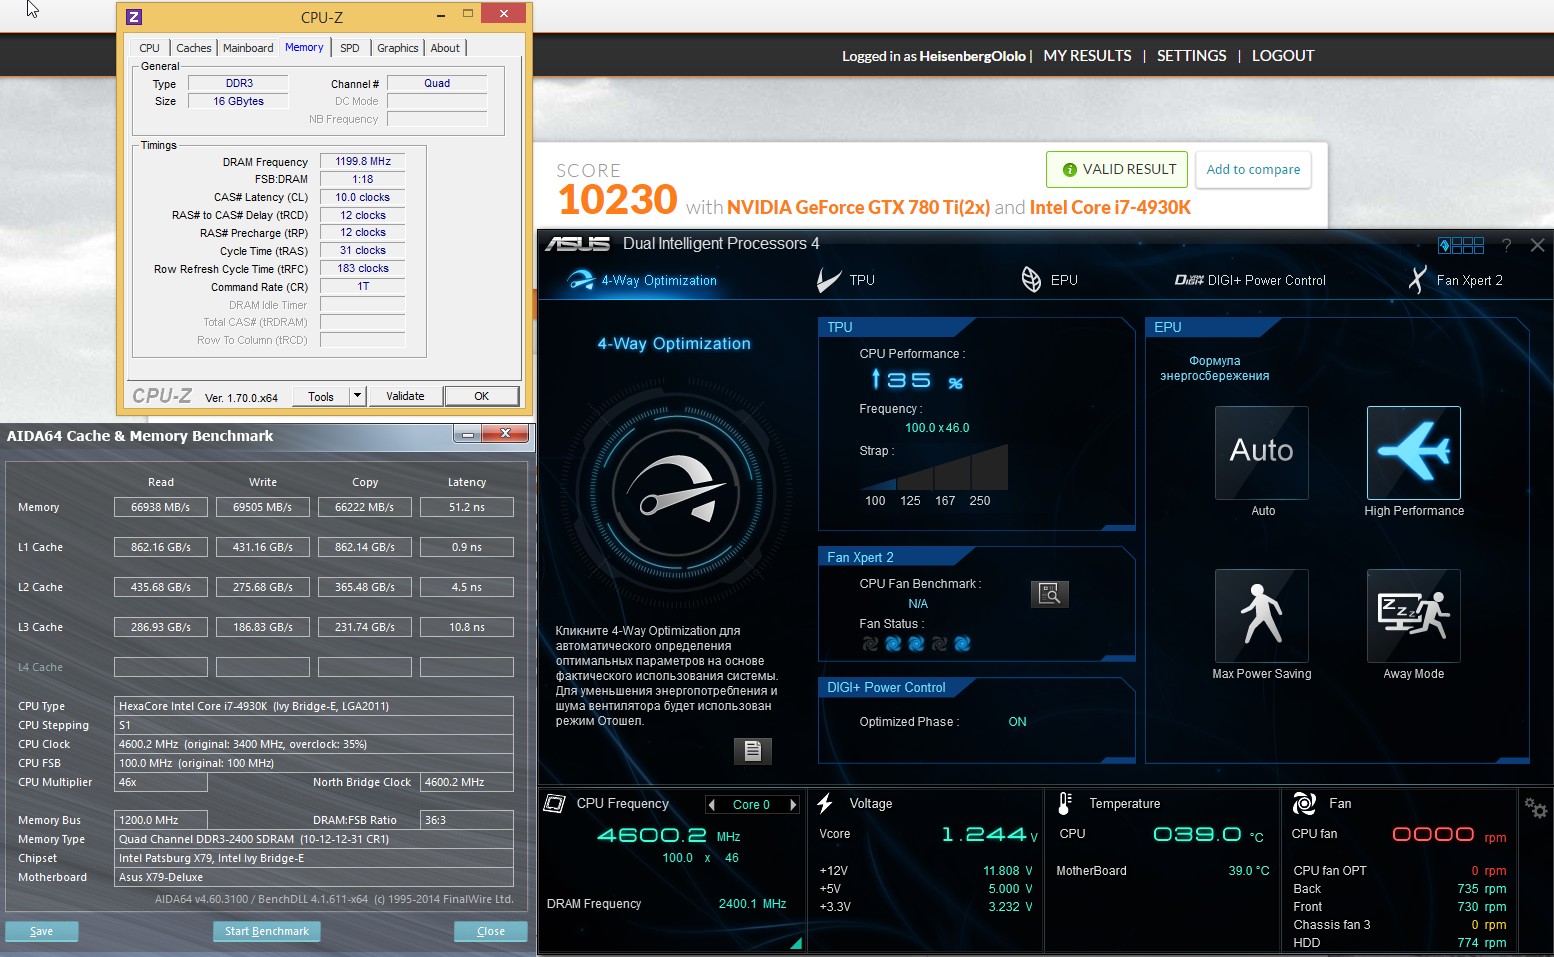This screenshot has width=1554, height=957.
Task: Select the Mainboard tab in CPU-Z
Action: [x=248, y=48]
